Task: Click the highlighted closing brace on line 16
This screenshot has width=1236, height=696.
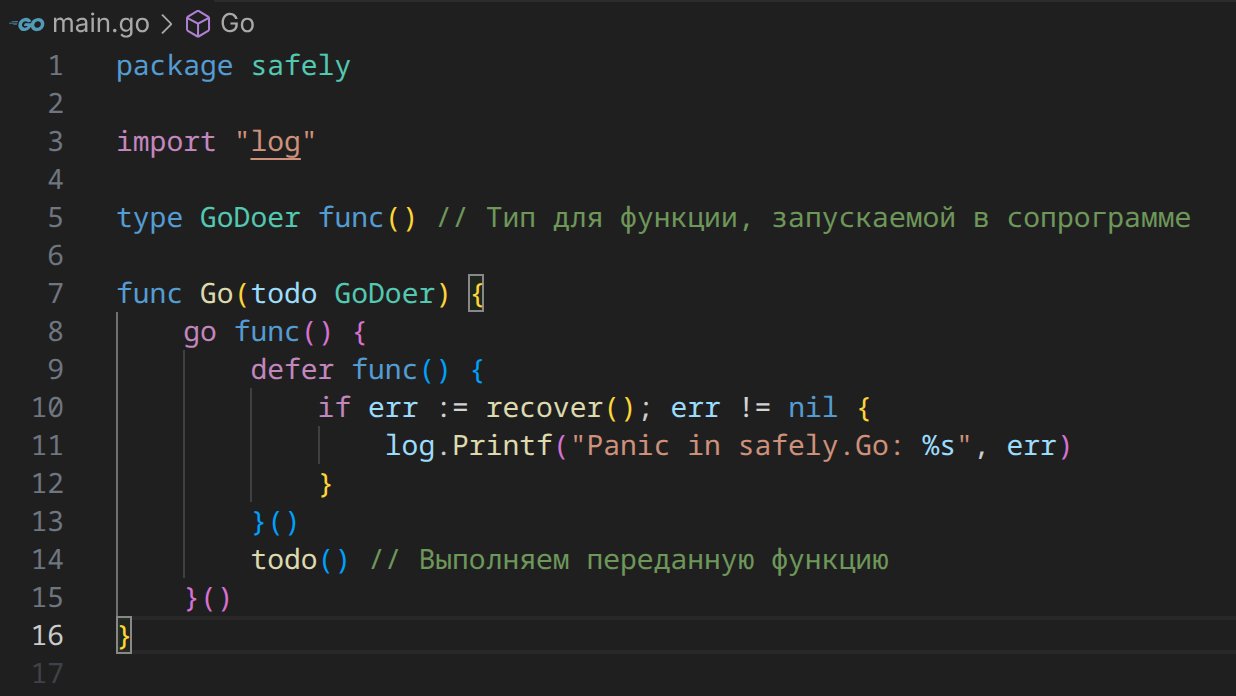Action: [x=124, y=636]
